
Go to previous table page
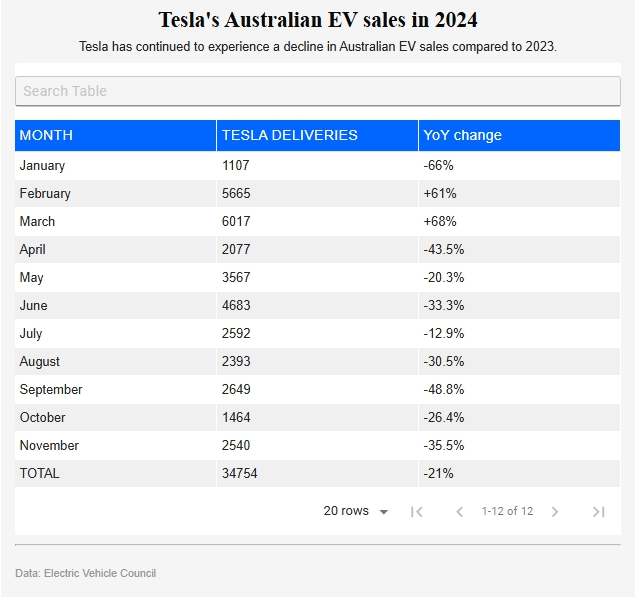click(459, 512)
